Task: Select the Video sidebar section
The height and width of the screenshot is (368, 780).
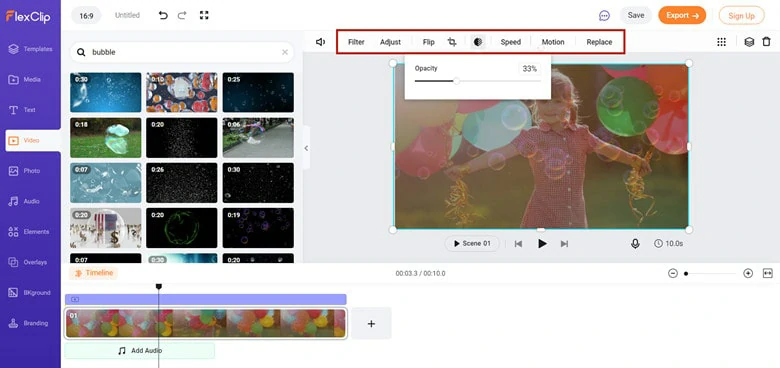Action: pyautogui.click(x=33, y=140)
